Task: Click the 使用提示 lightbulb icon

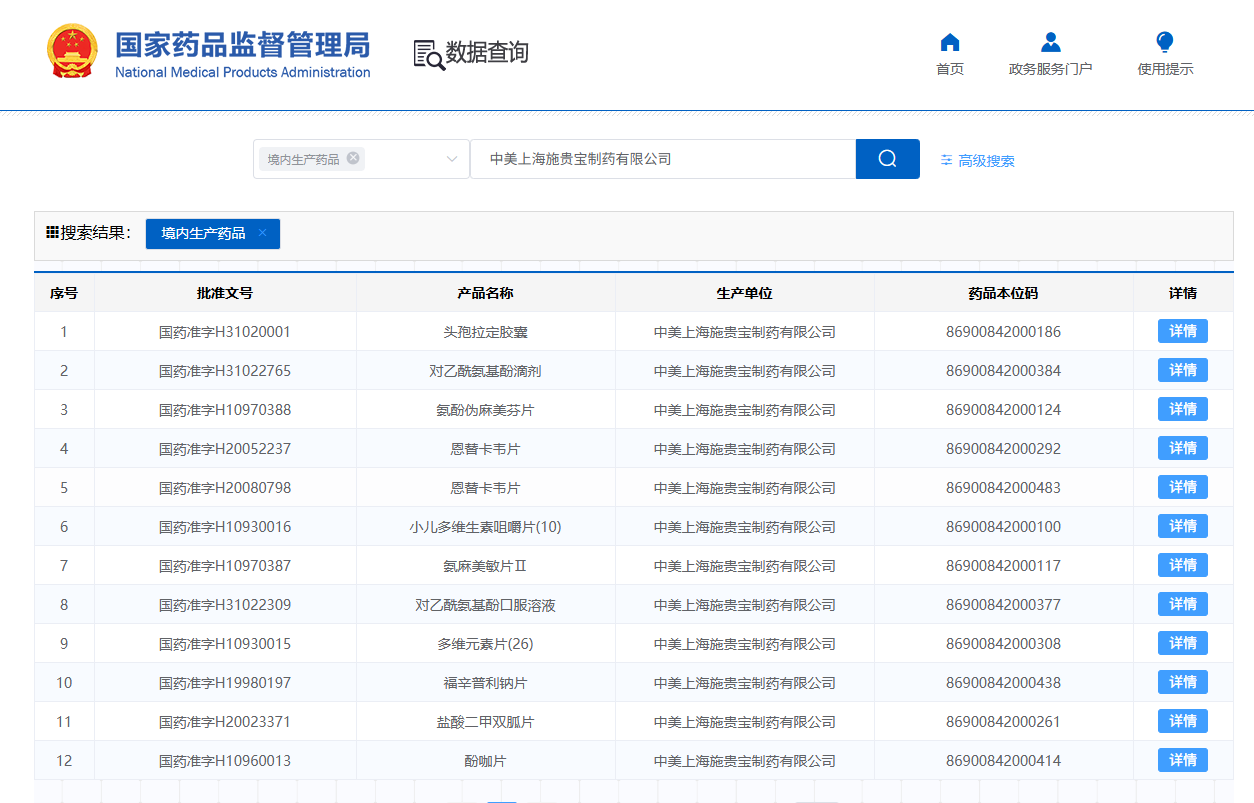Action: point(1164,42)
